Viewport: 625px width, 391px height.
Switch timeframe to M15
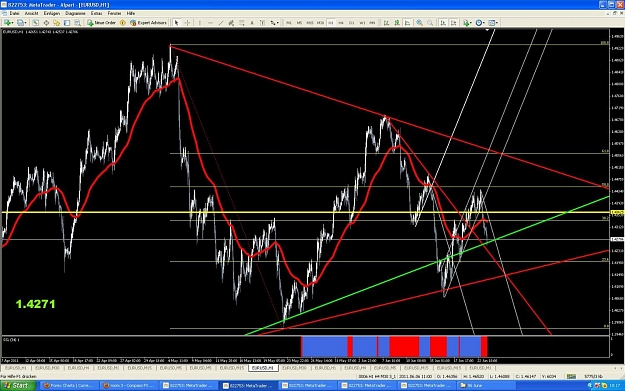click(310, 23)
